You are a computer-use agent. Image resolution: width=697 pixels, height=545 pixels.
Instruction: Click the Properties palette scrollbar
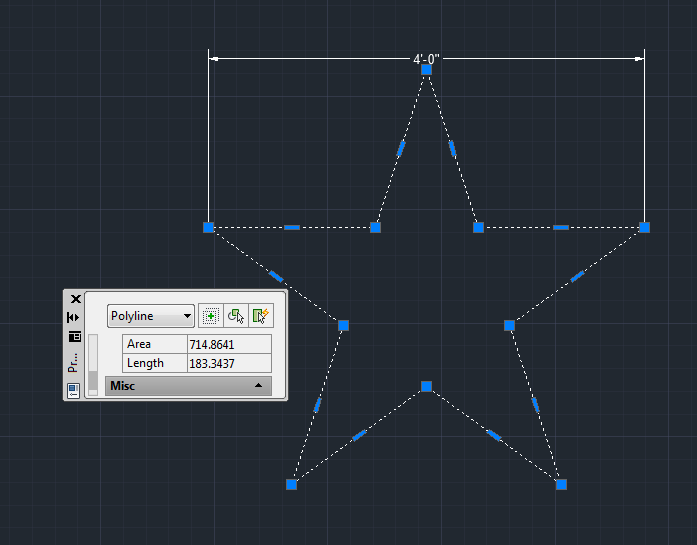93,365
